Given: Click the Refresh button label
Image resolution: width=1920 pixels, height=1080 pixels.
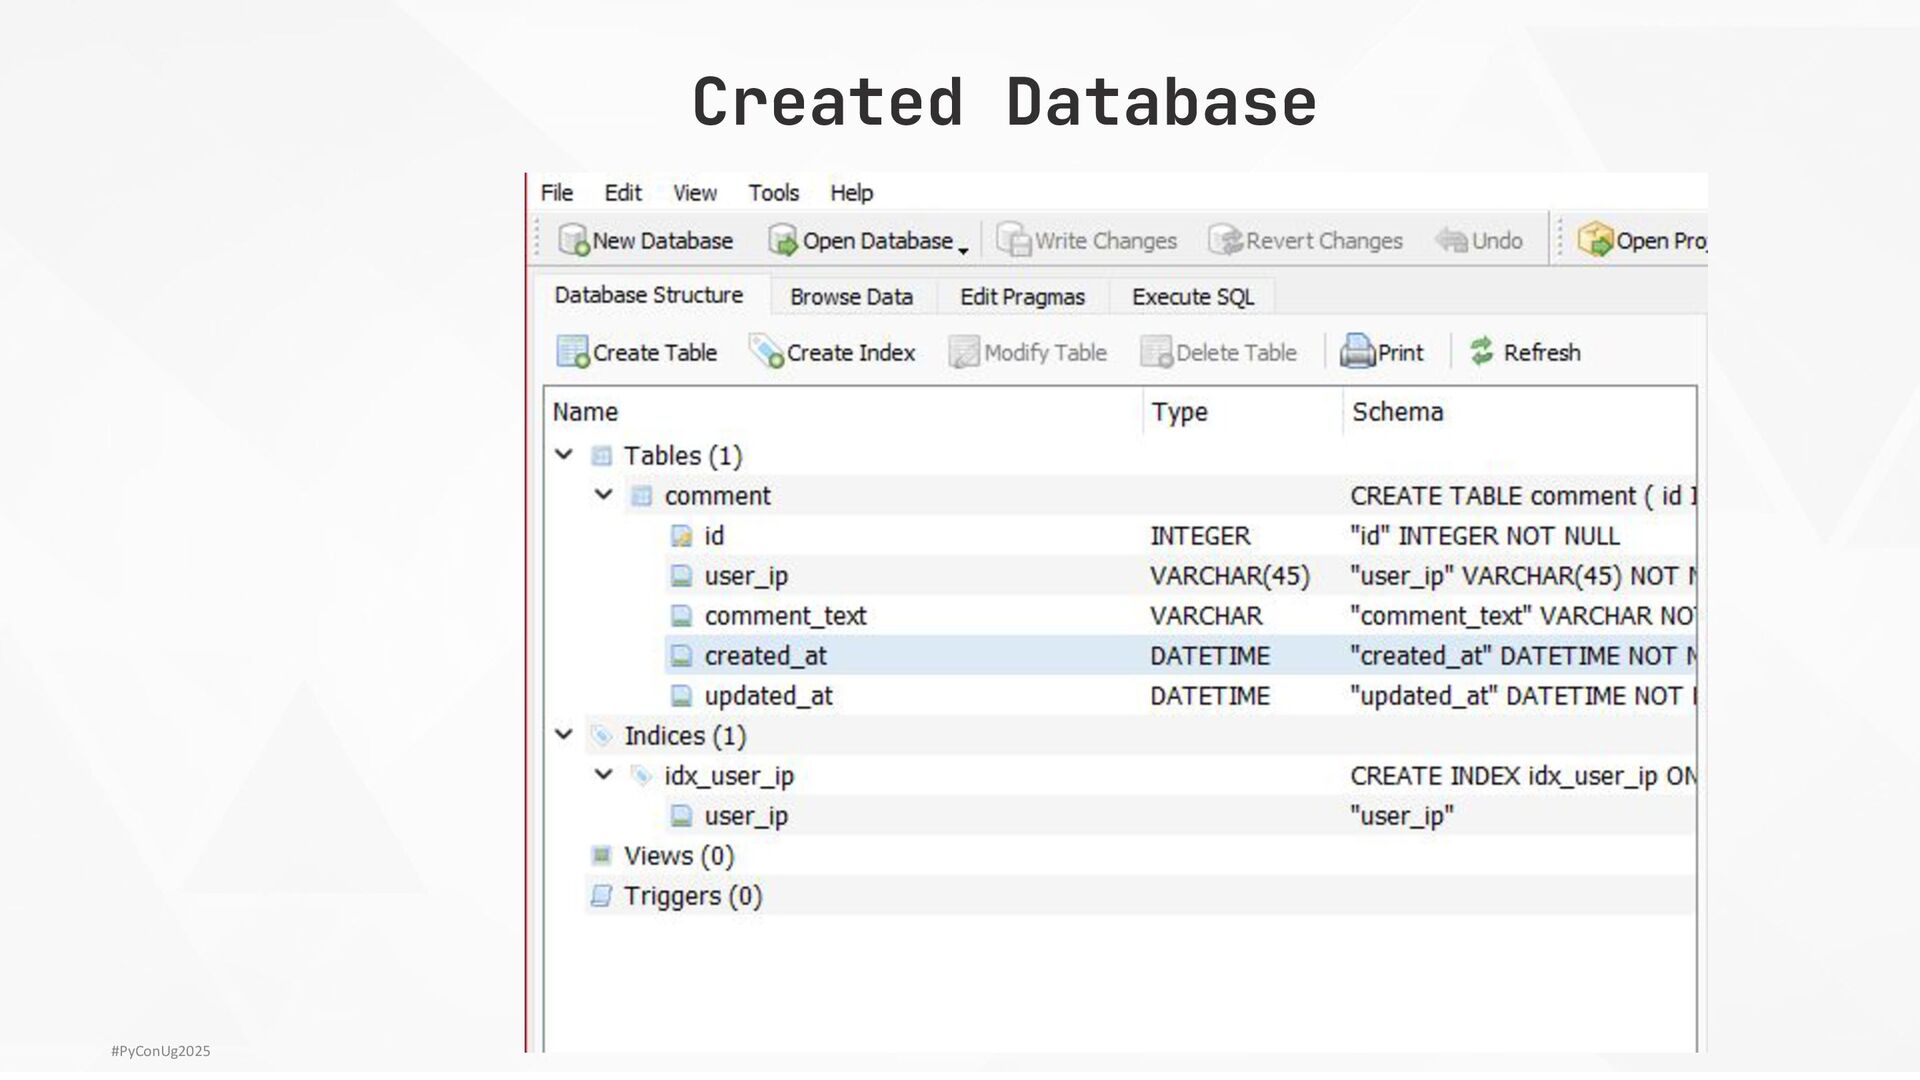Looking at the screenshot, I should click(x=1542, y=352).
